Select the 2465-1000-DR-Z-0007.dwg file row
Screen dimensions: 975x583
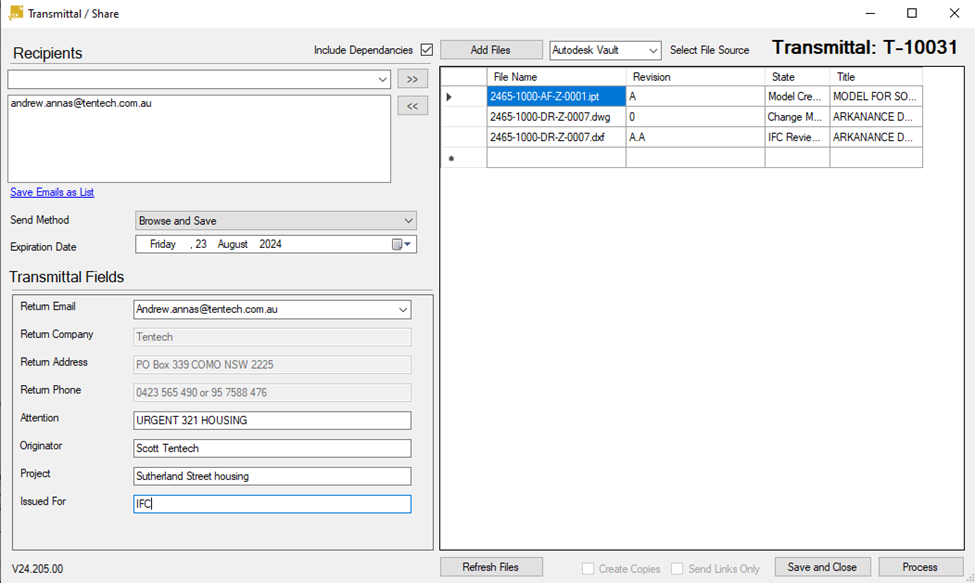pyautogui.click(x=555, y=117)
